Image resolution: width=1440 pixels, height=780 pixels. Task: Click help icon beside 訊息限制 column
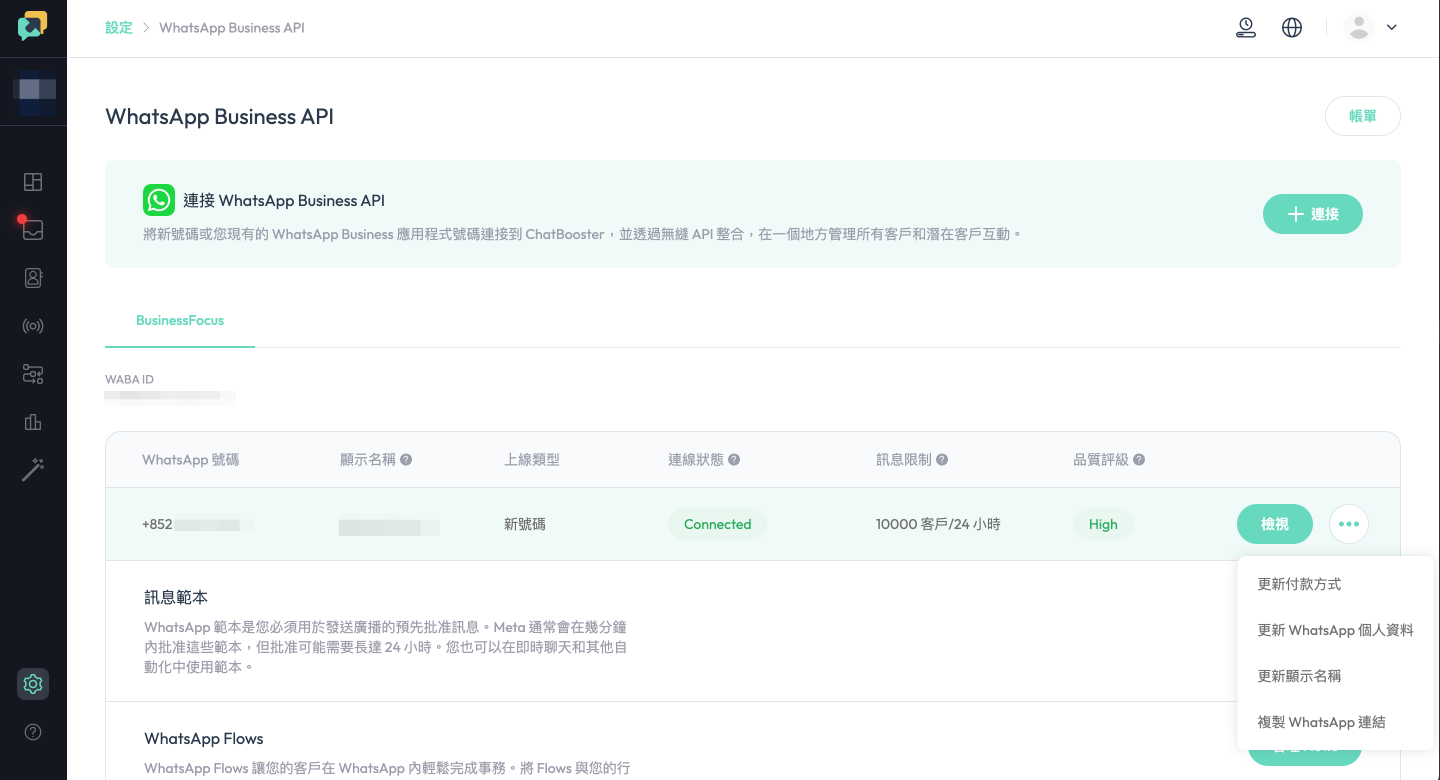(x=942, y=460)
